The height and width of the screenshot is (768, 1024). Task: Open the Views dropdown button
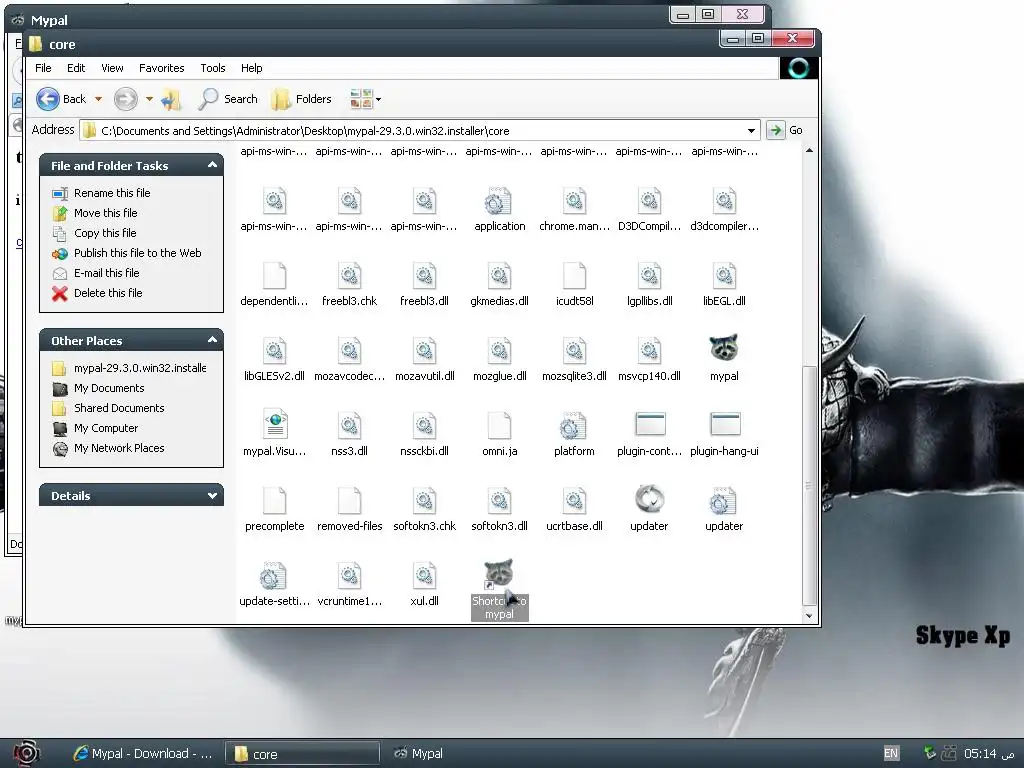pos(365,99)
